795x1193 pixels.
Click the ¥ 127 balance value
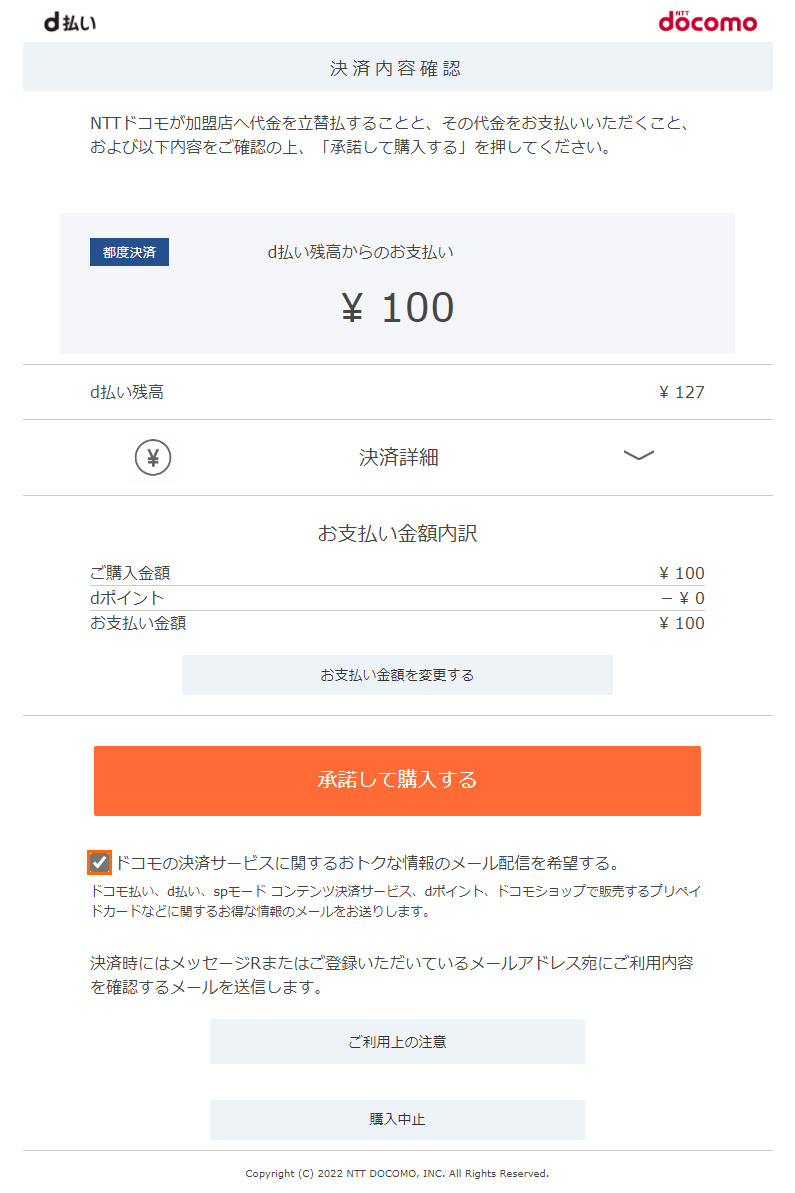point(682,392)
